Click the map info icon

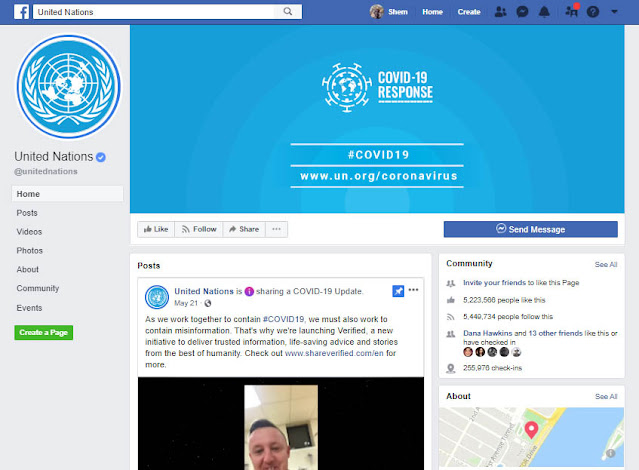[610, 453]
